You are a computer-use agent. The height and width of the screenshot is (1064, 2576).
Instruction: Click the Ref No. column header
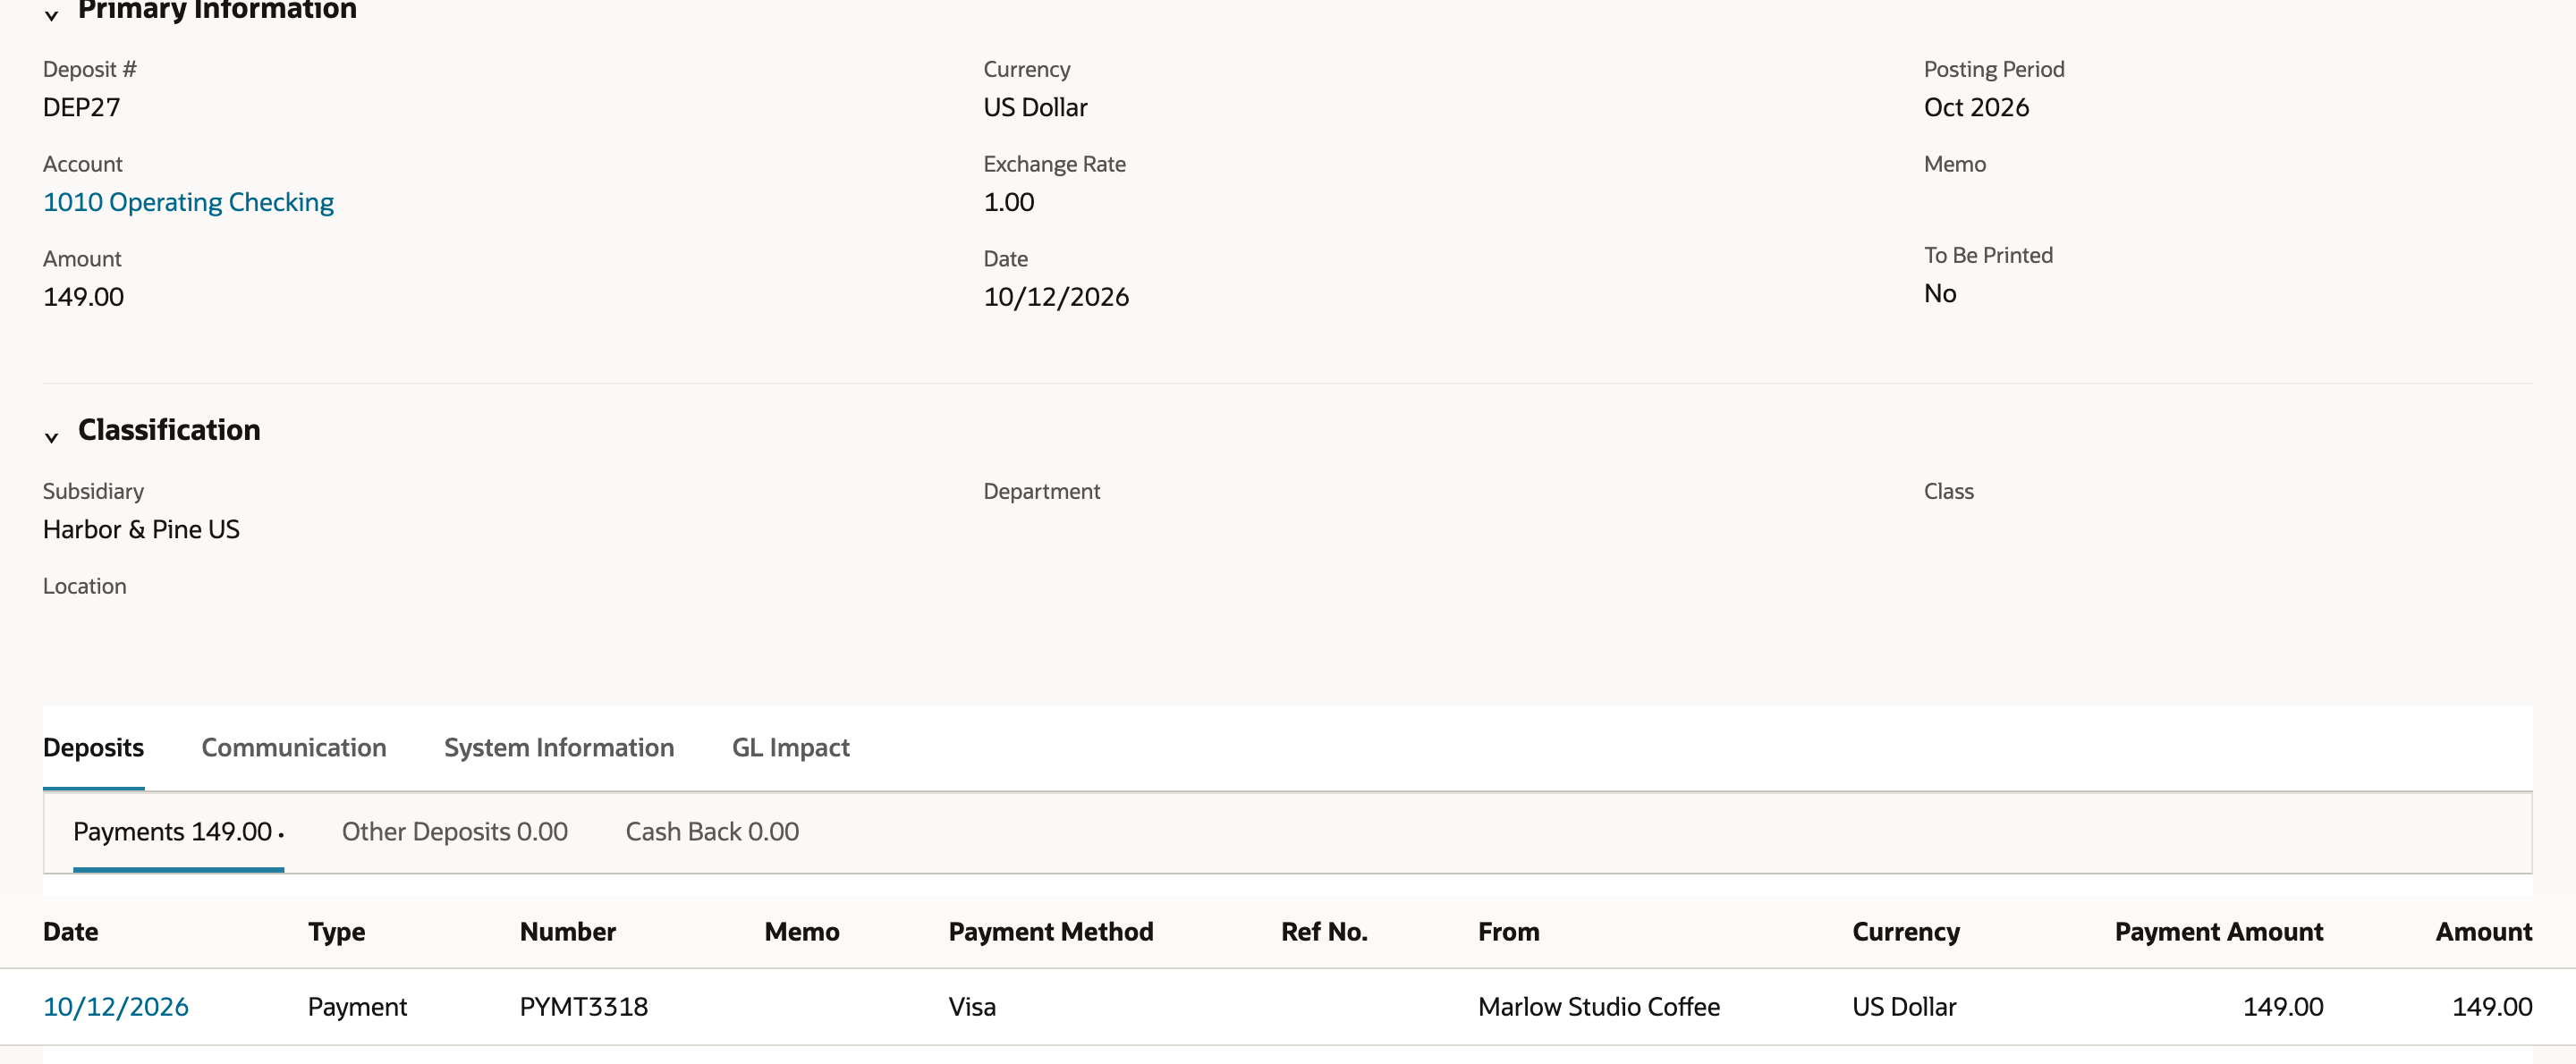(1324, 931)
